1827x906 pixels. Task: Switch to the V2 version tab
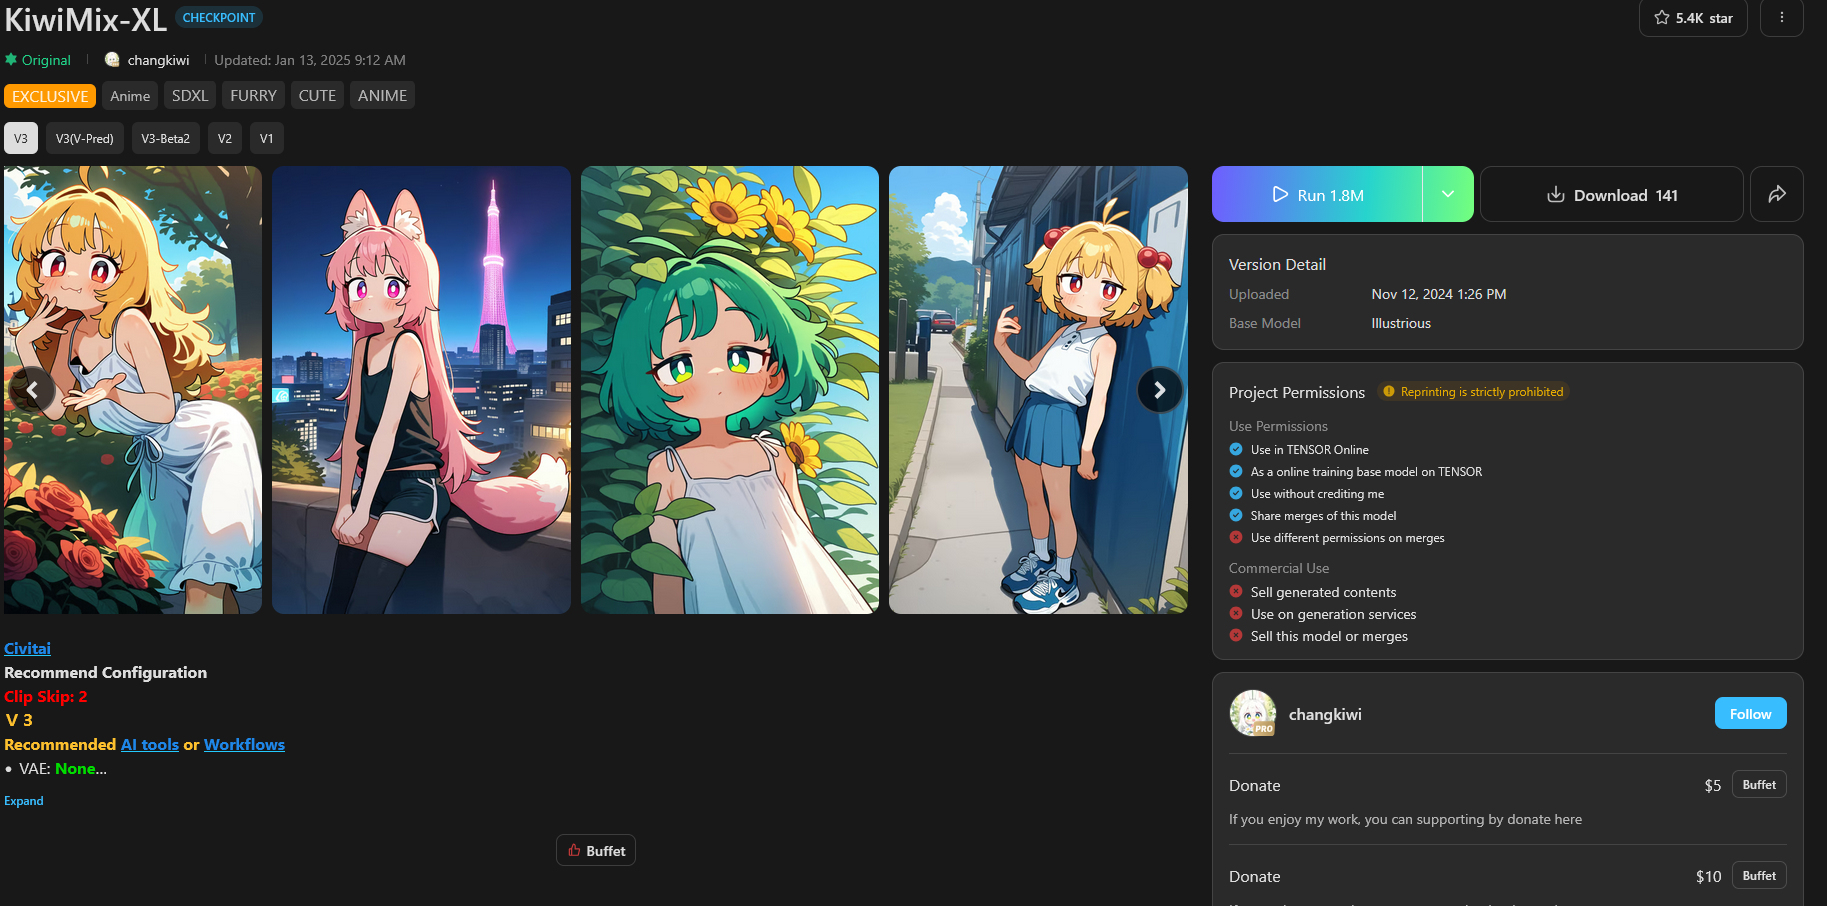[225, 139]
